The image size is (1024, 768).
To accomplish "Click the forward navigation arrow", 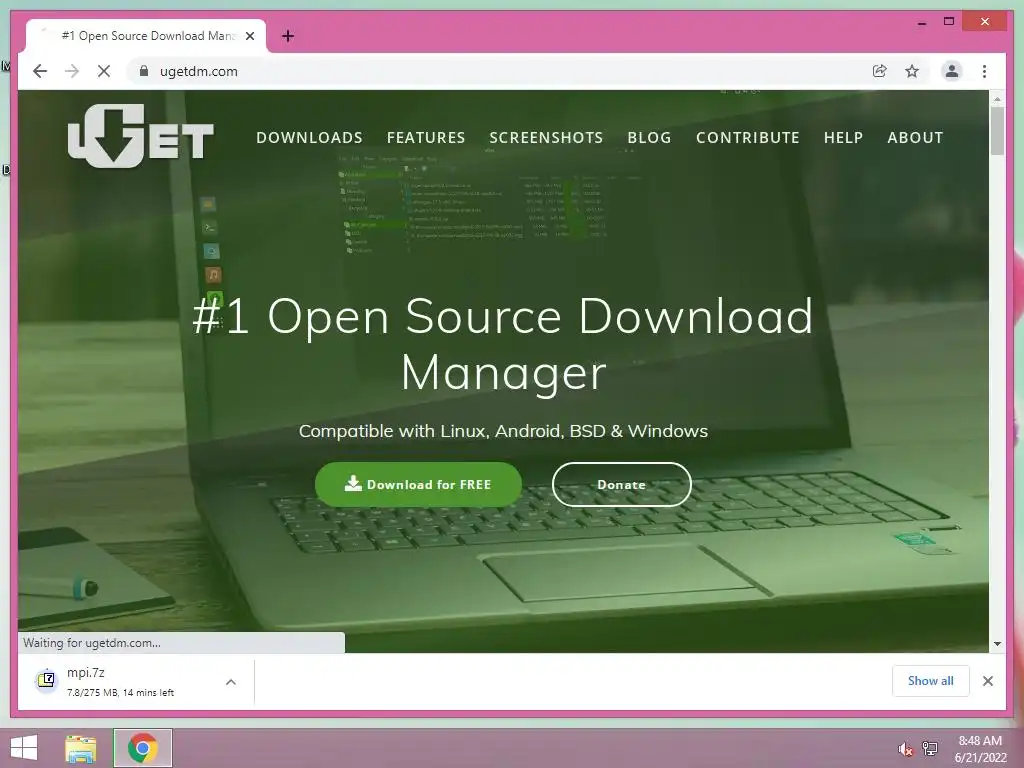I will [x=72, y=71].
